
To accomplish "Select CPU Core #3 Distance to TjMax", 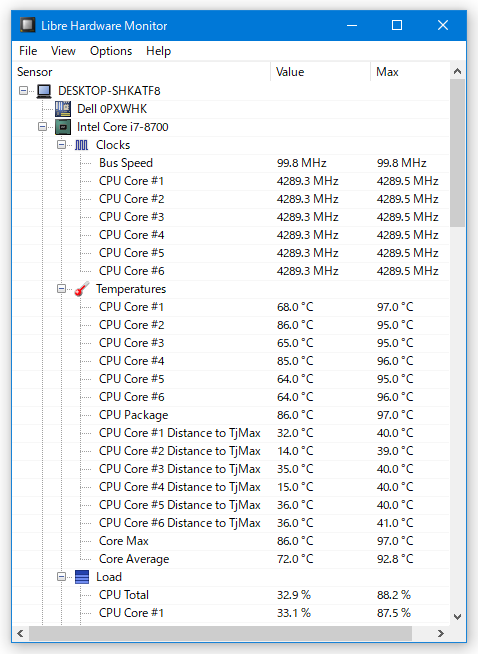I will coord(231,469).
